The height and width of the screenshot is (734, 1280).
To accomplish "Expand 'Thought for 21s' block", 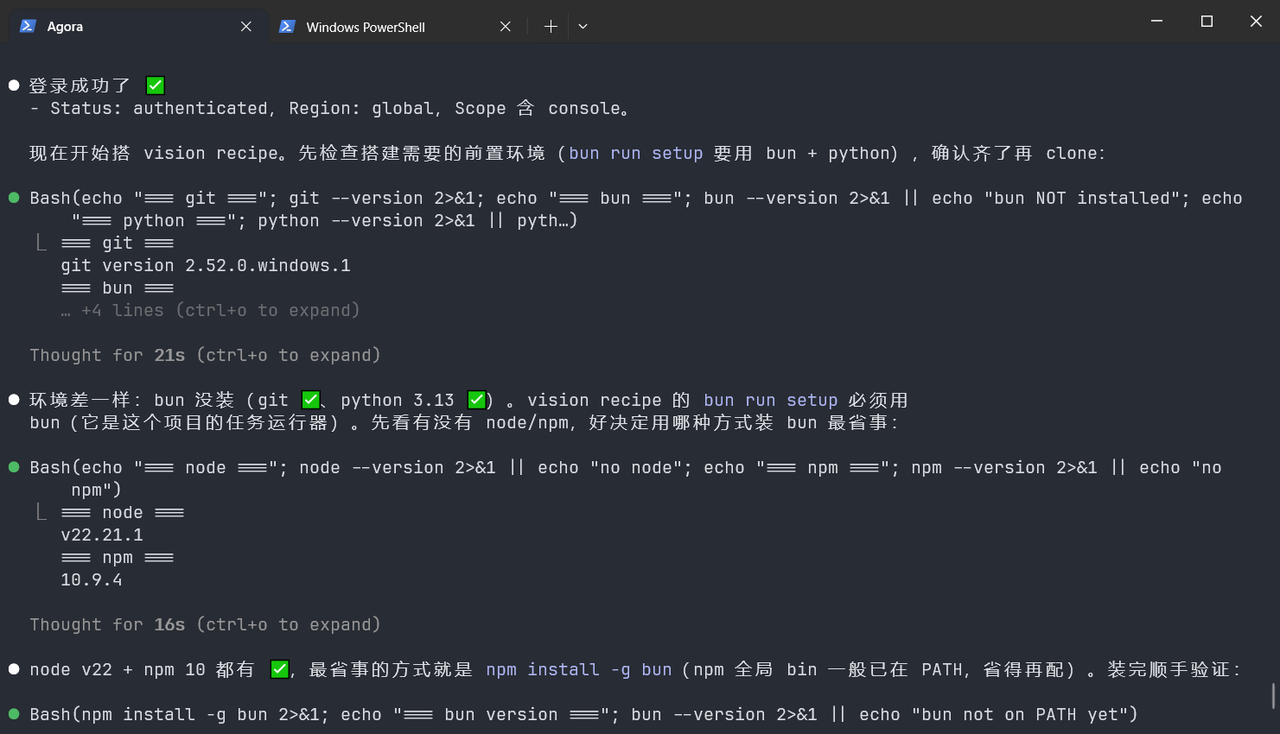I will pyautogui.click(x=205, y=355).
